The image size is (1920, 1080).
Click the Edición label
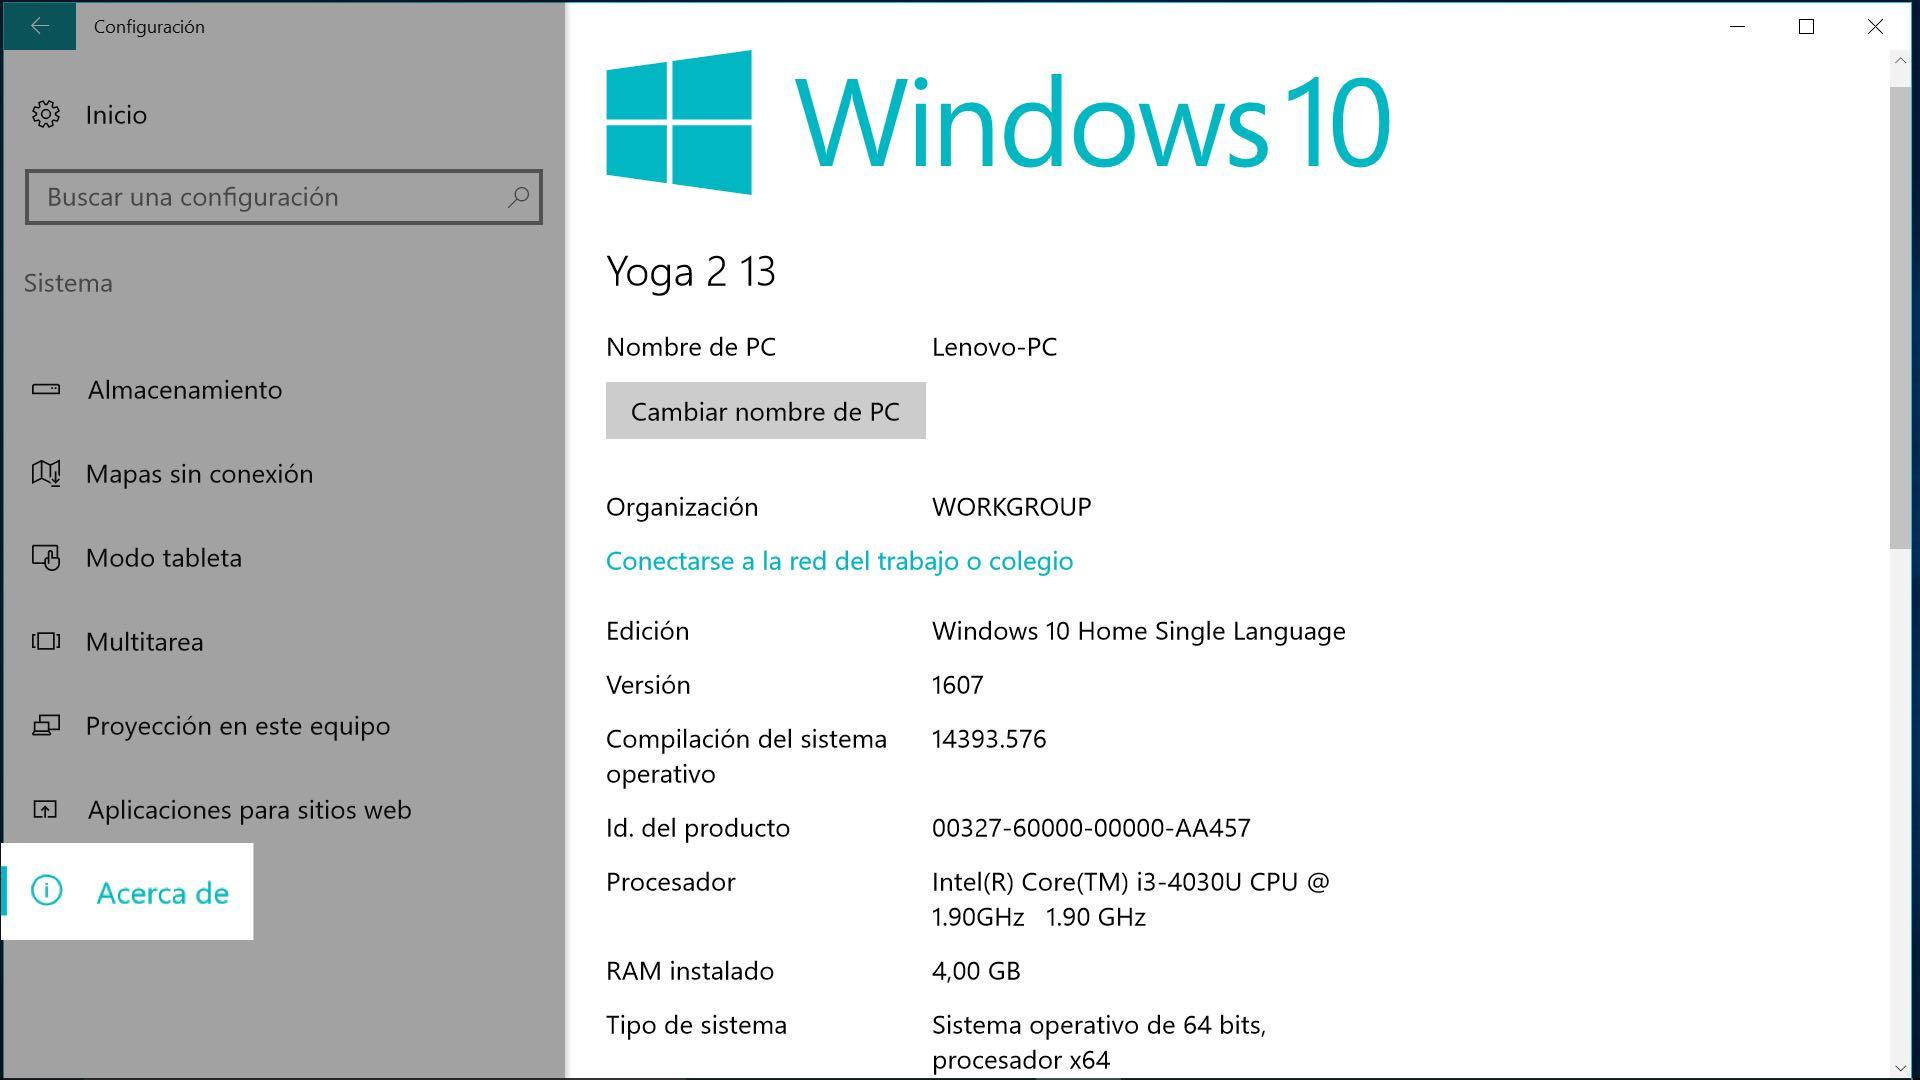[x=647, y=631]
